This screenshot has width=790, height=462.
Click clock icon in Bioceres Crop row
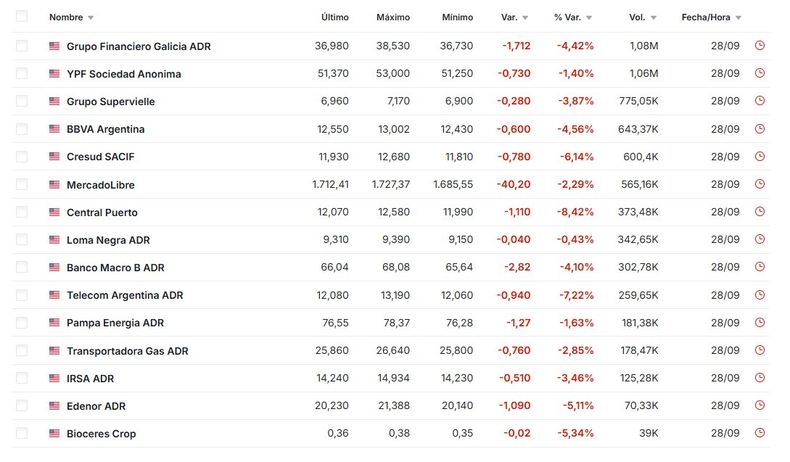click(x=760, y=433)
